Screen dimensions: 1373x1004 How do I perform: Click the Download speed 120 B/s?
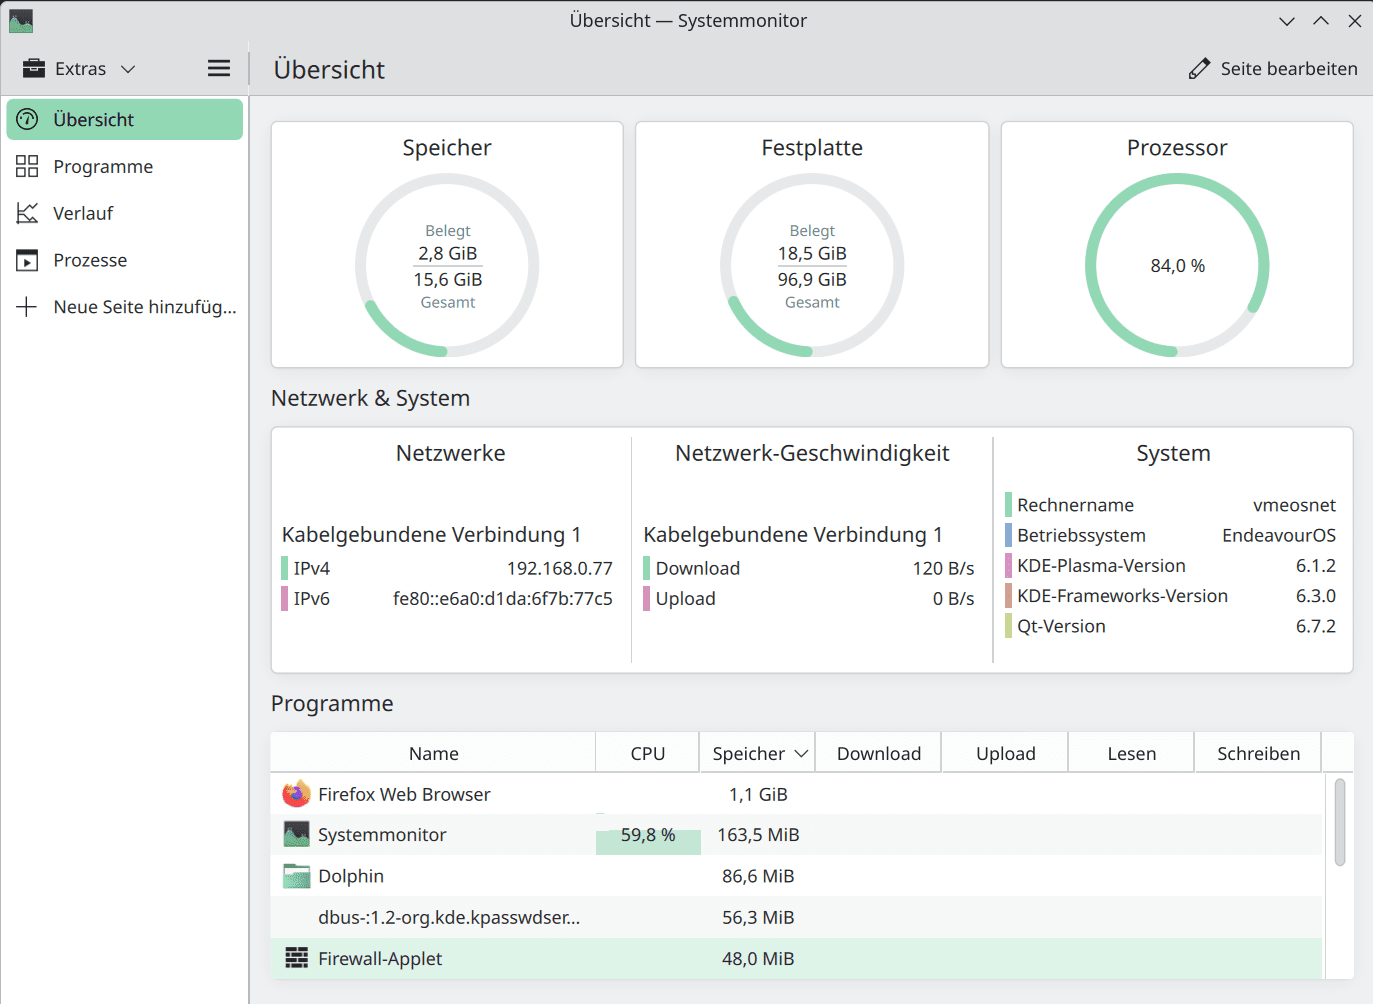943,568
